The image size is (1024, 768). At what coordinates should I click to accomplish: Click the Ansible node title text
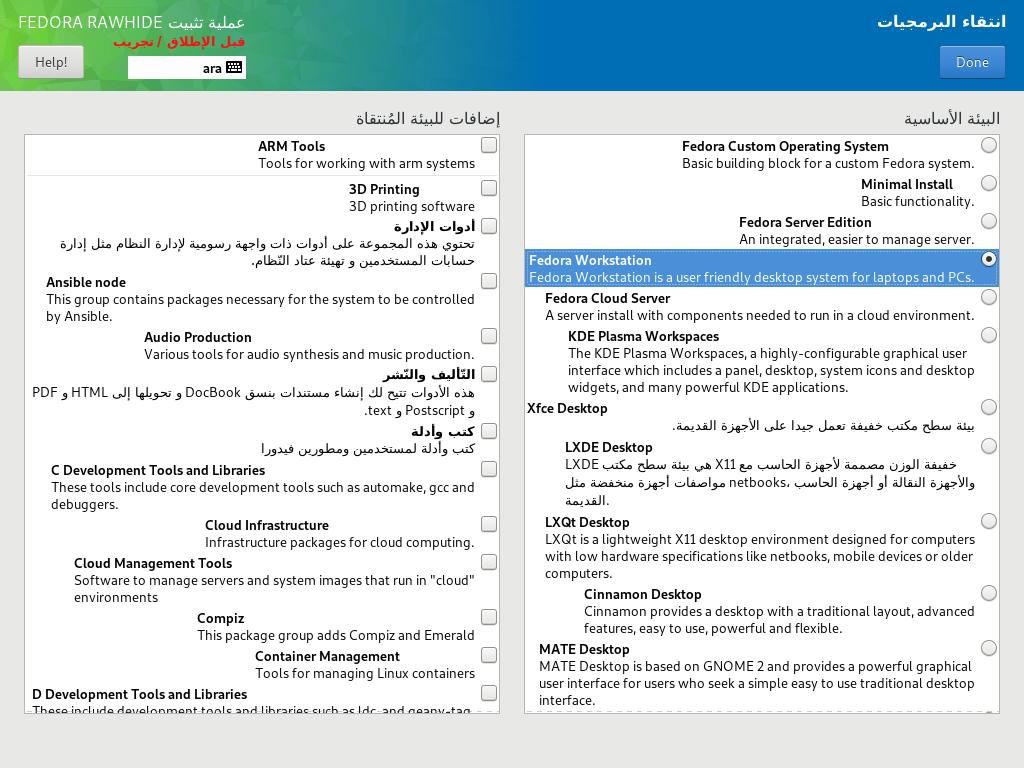(x=86, y=282)
